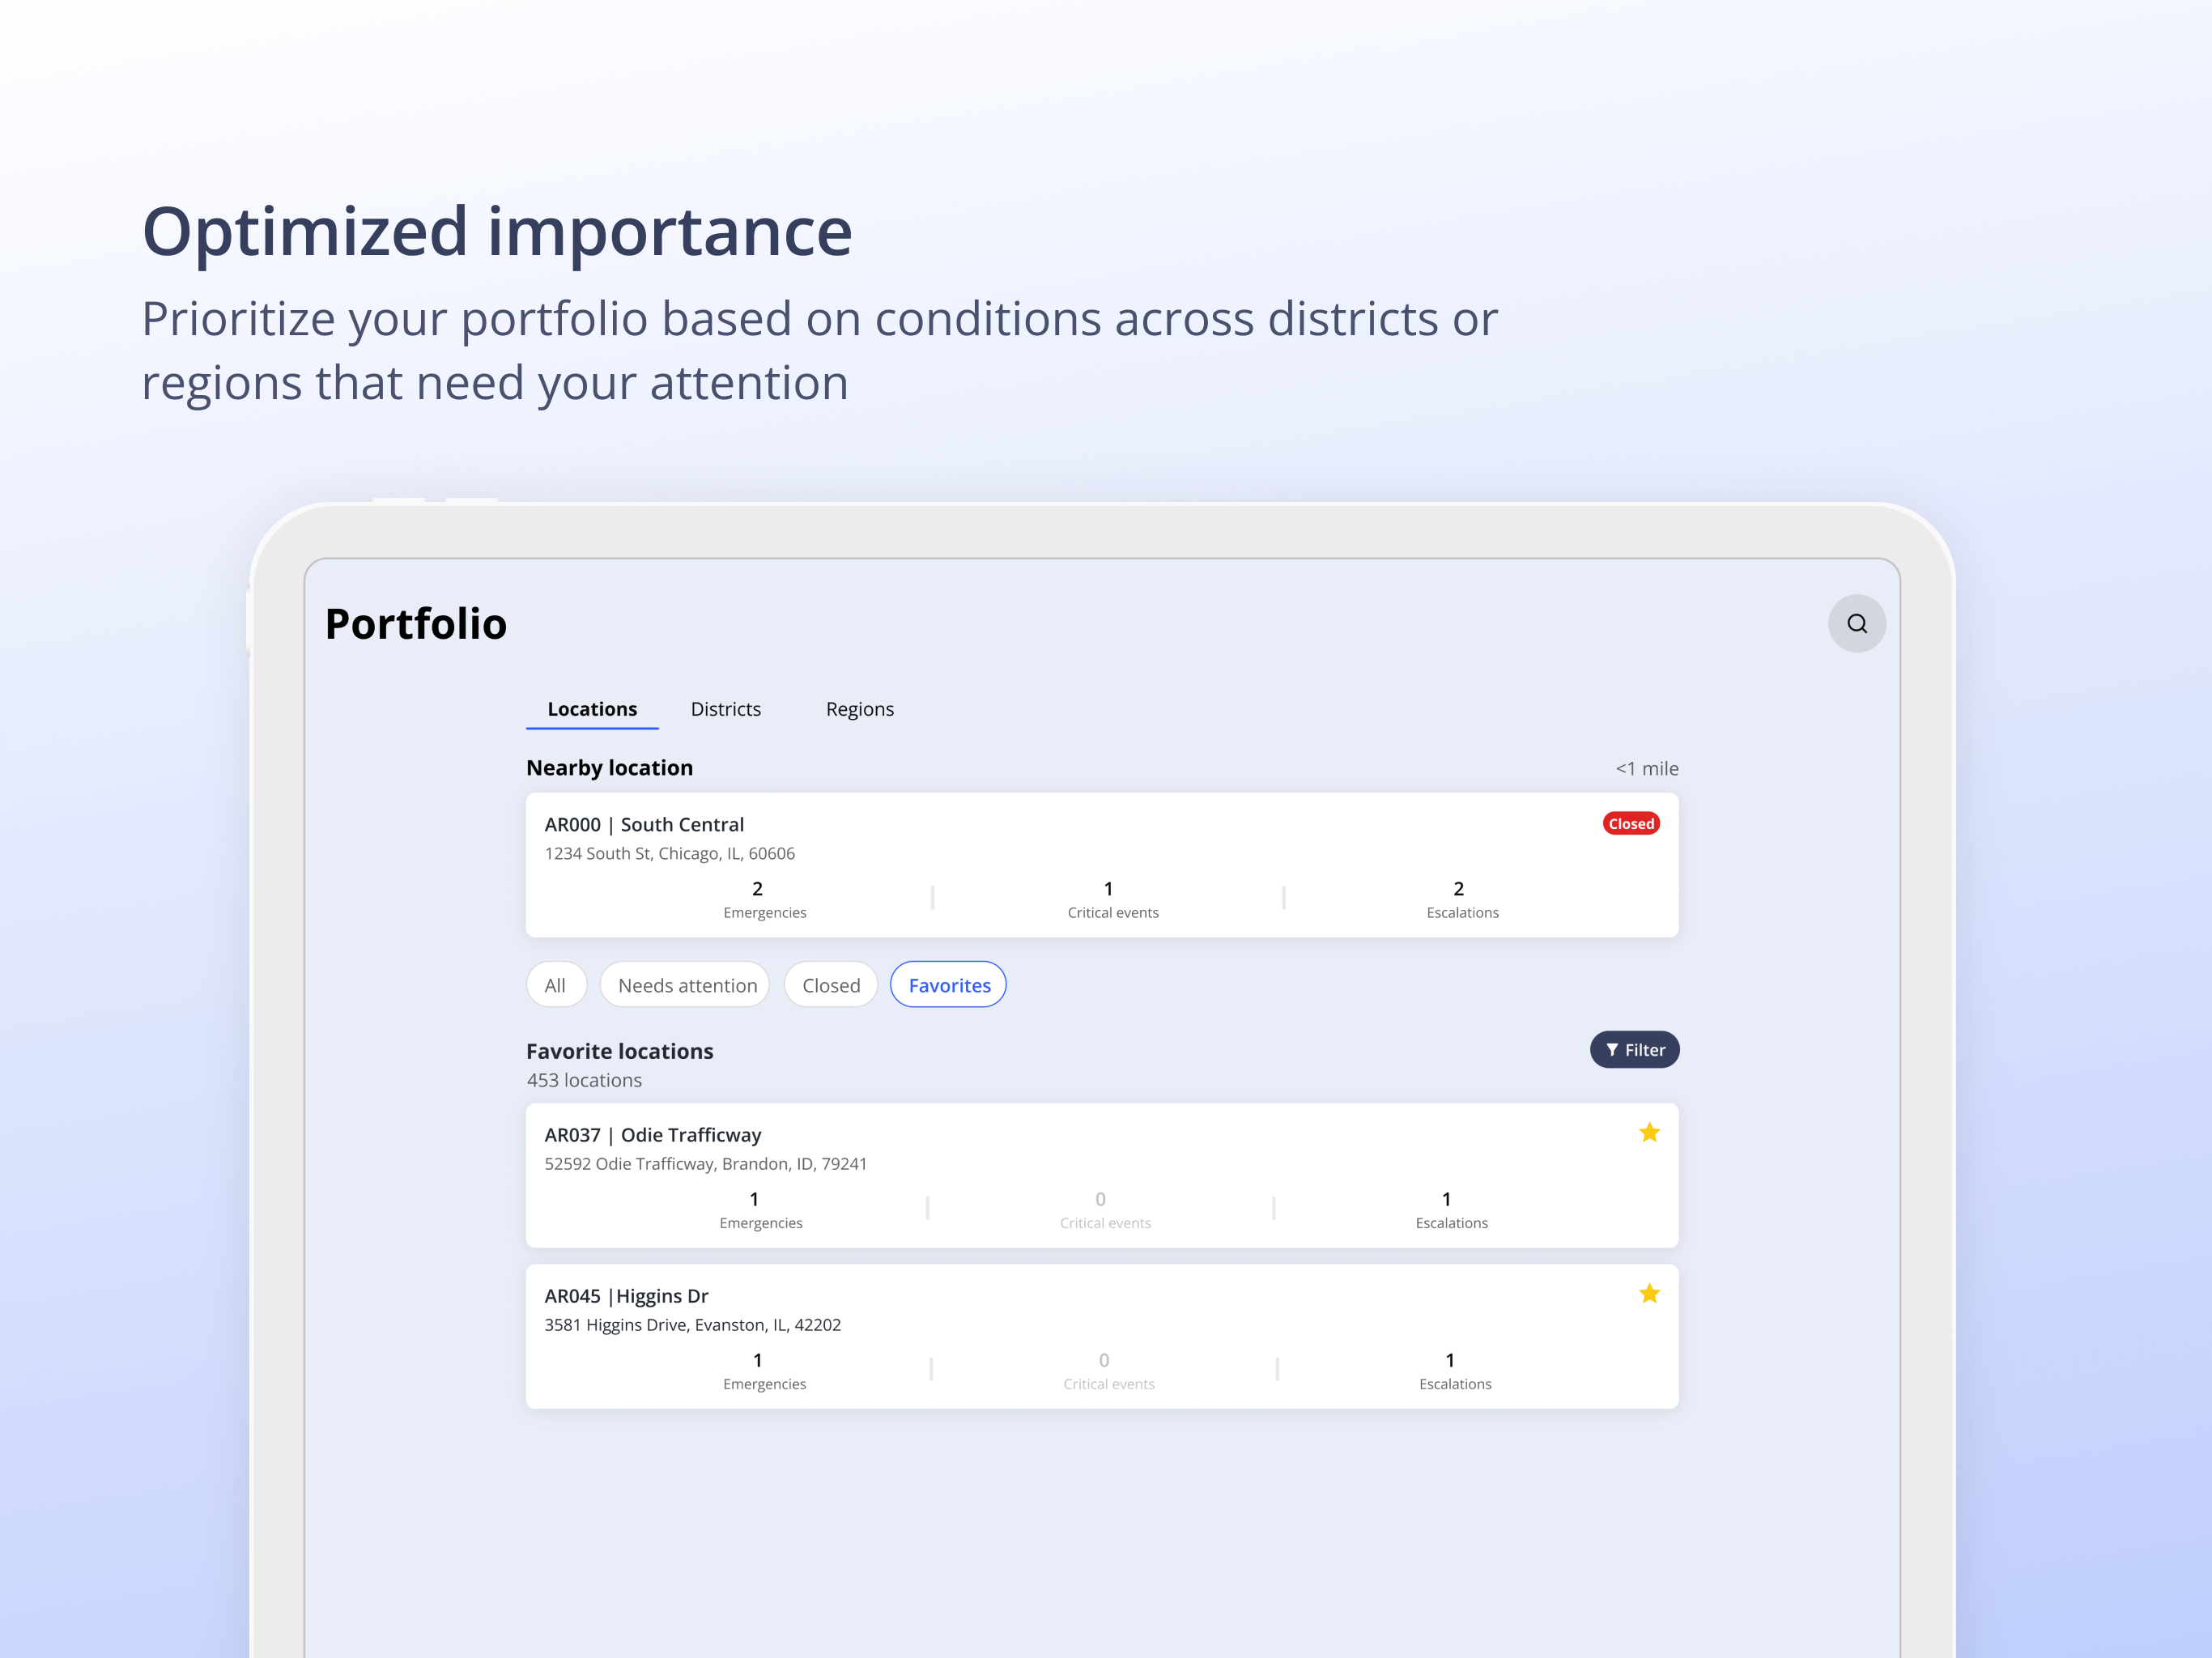The width and height of the screenshot is (2212, 1658).
Task: Switch to the Regions tab
Action: click(860, 709)
